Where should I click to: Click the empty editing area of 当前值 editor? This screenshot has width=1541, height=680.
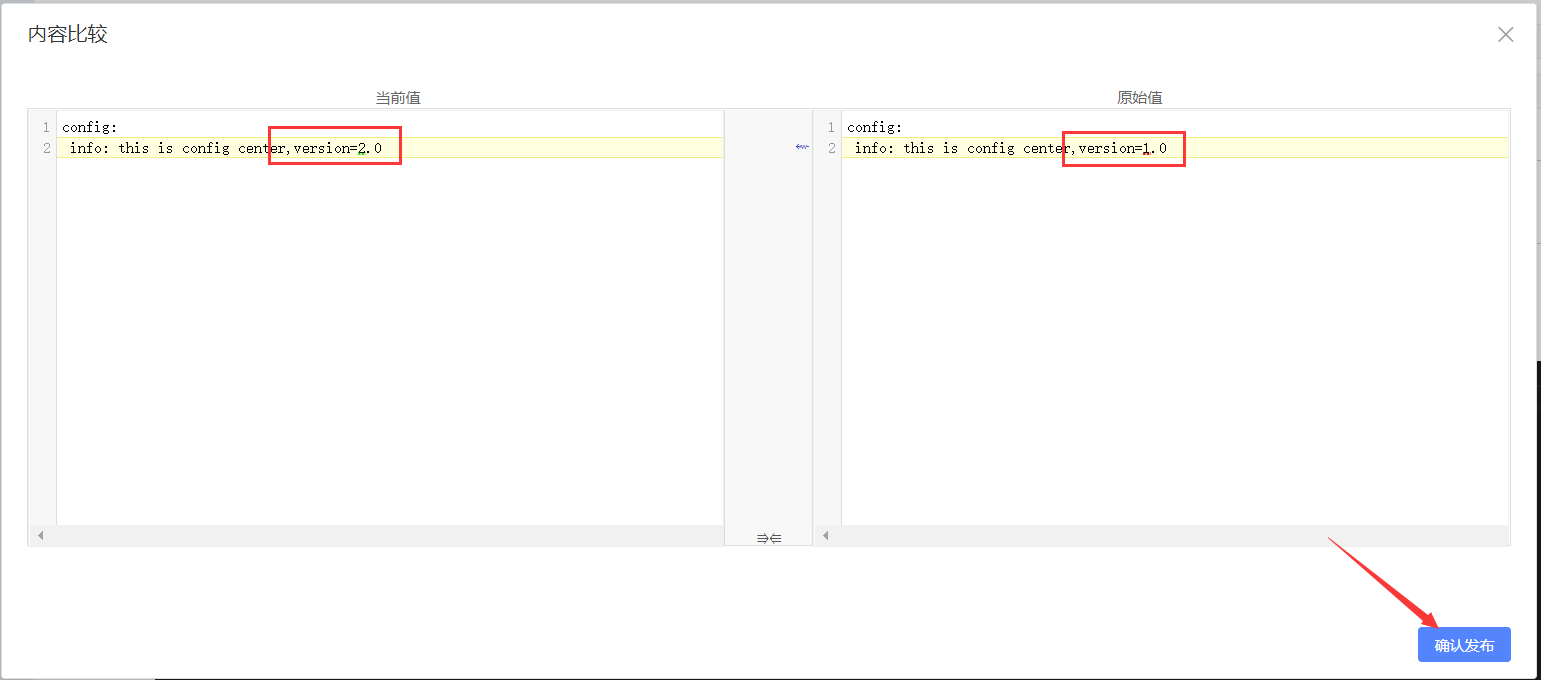pyautogui.click(x=390, y=340)
